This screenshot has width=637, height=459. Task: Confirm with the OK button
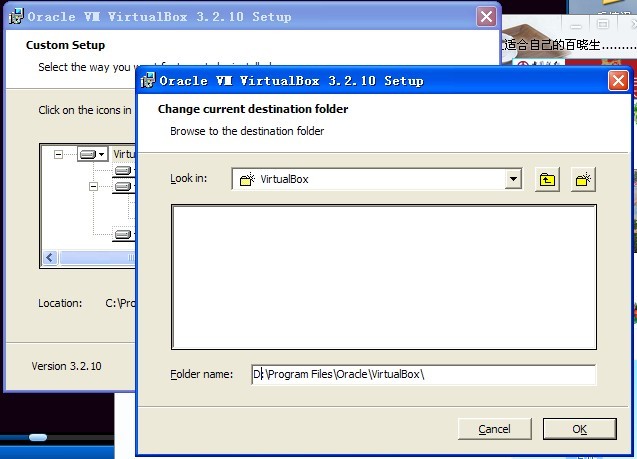pos(580,429)
